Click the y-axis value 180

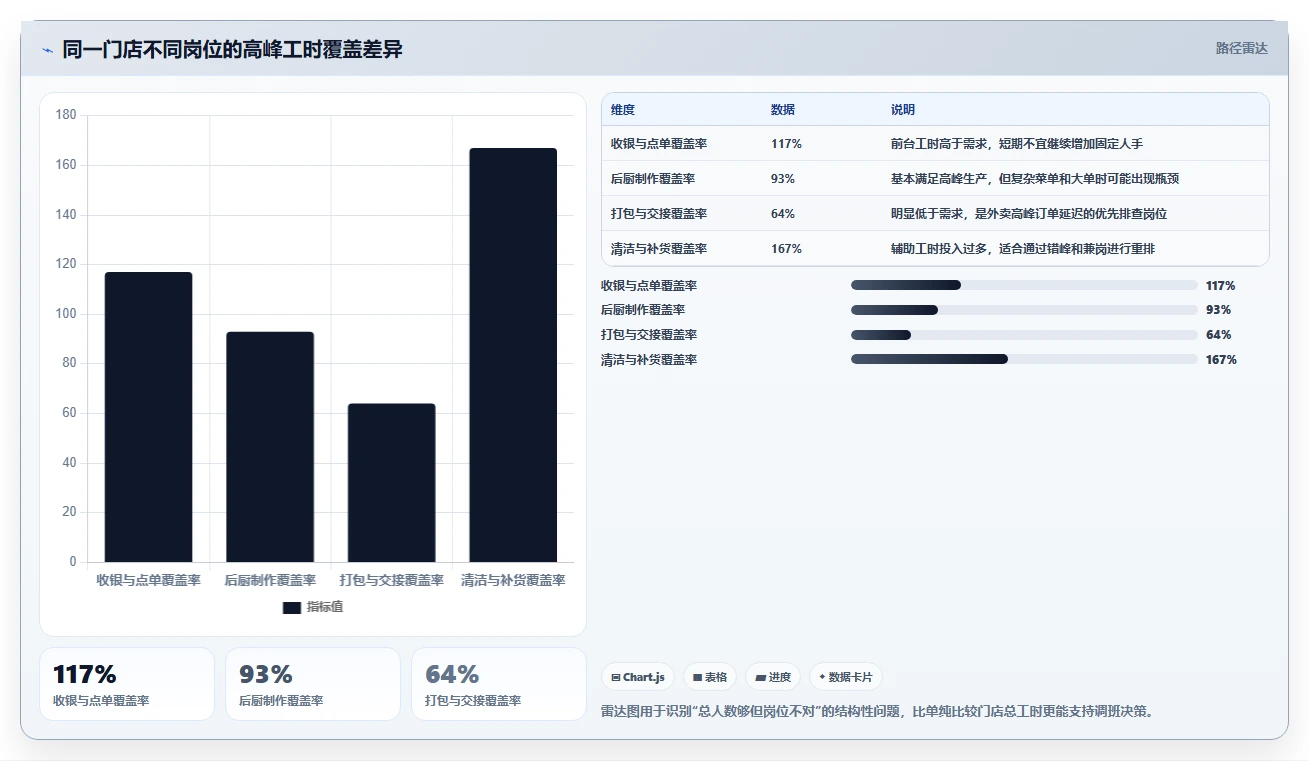pyautogui.click(x=66, y=115)
